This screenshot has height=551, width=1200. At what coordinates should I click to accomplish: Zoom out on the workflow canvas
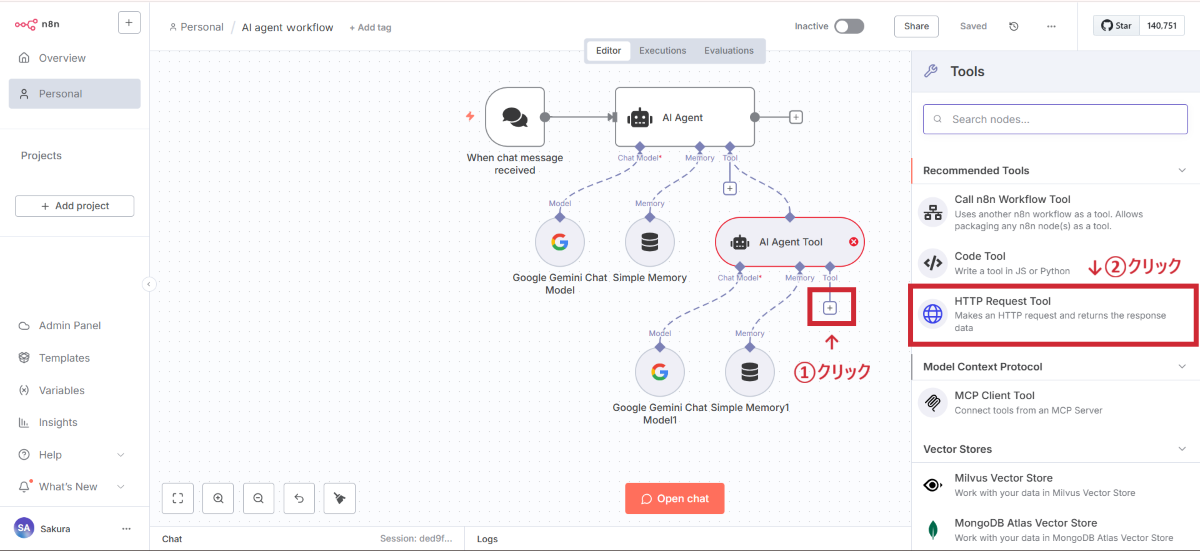(258, 498)
